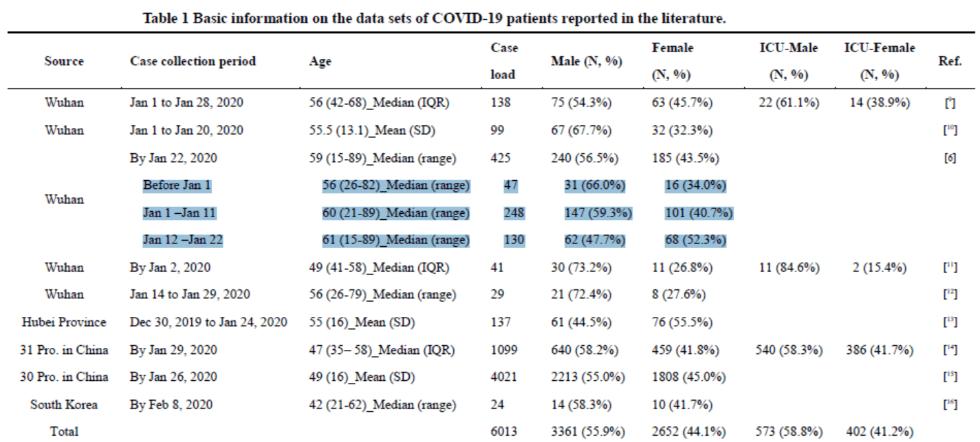Screen dimensions: 980x442
Task: Open the citation for 31 Pro. in China
Action: pos(950,350)
